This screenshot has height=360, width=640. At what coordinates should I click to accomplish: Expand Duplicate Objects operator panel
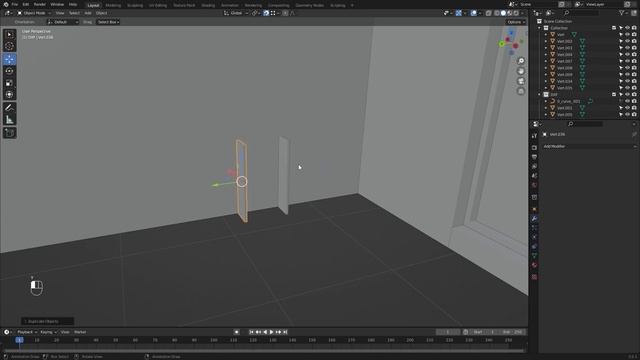click(47, 321)
